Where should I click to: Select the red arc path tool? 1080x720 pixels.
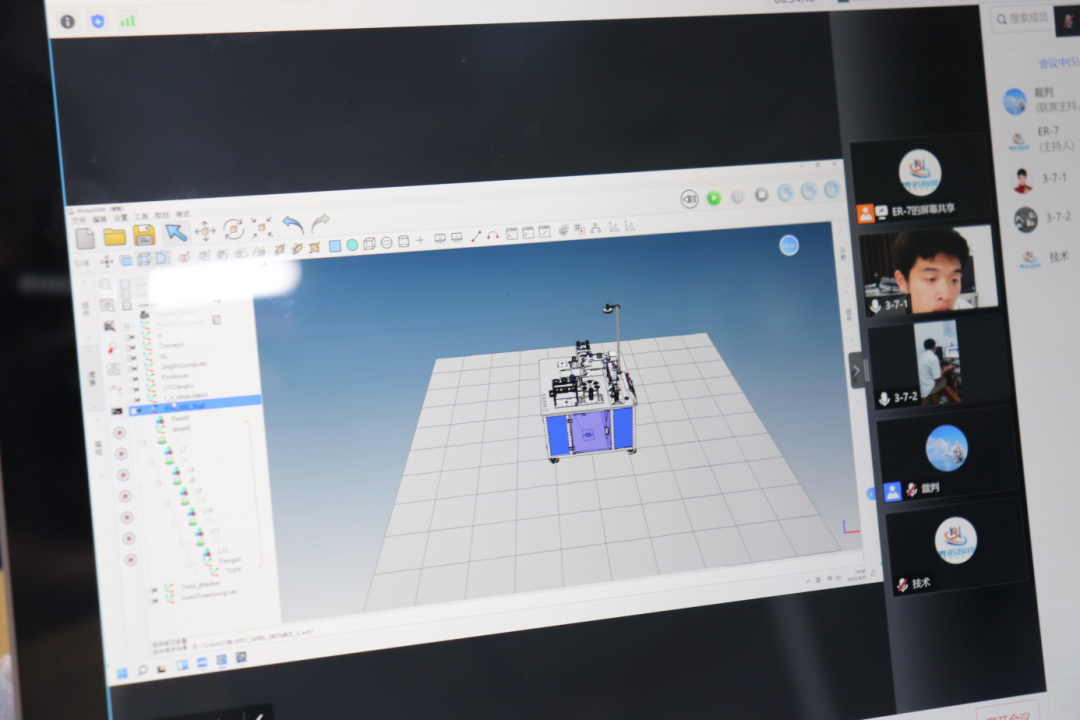pyautogui.click(x=492, y=235)
